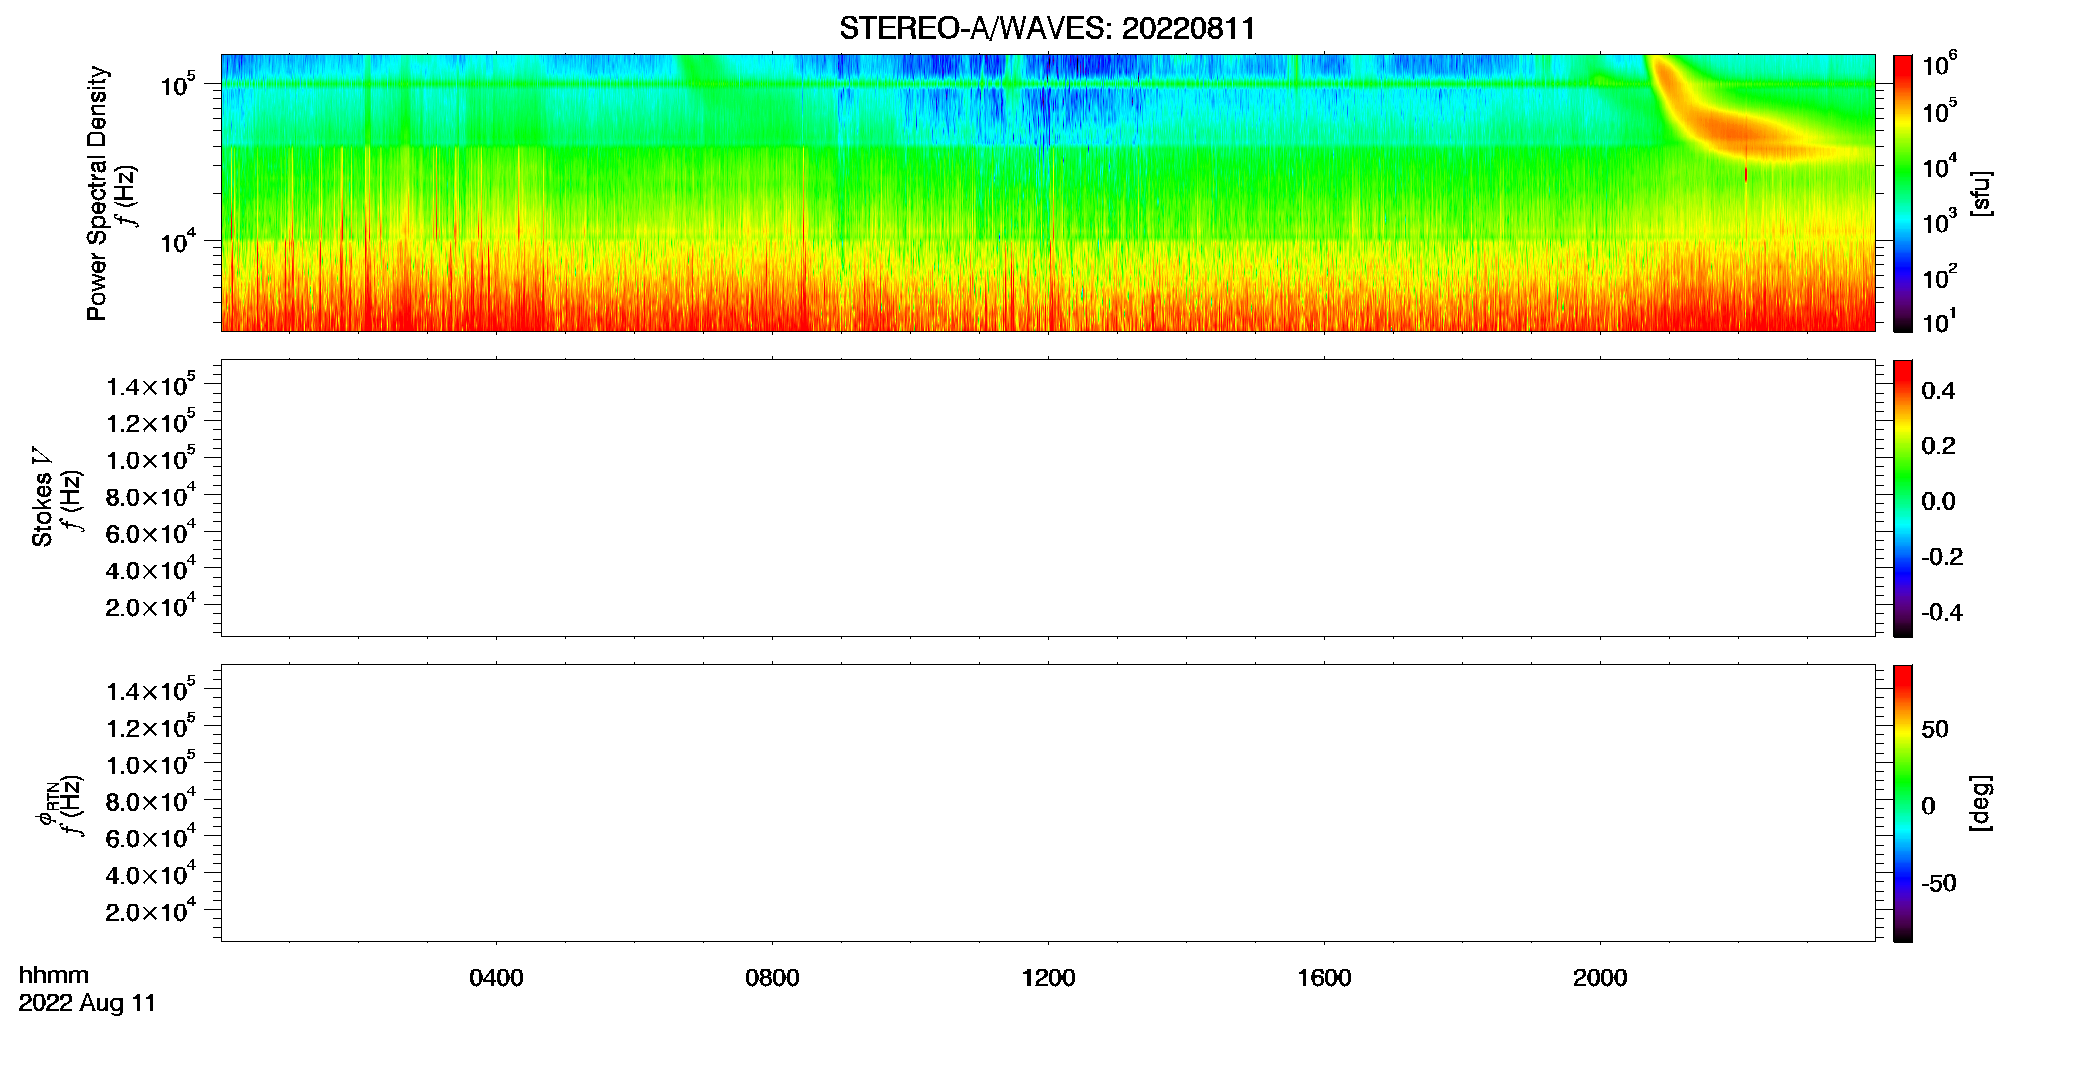Click the 2022 Aug 11 date label
Screen dimensions: 2096x1080
[x=87, y=1003]
